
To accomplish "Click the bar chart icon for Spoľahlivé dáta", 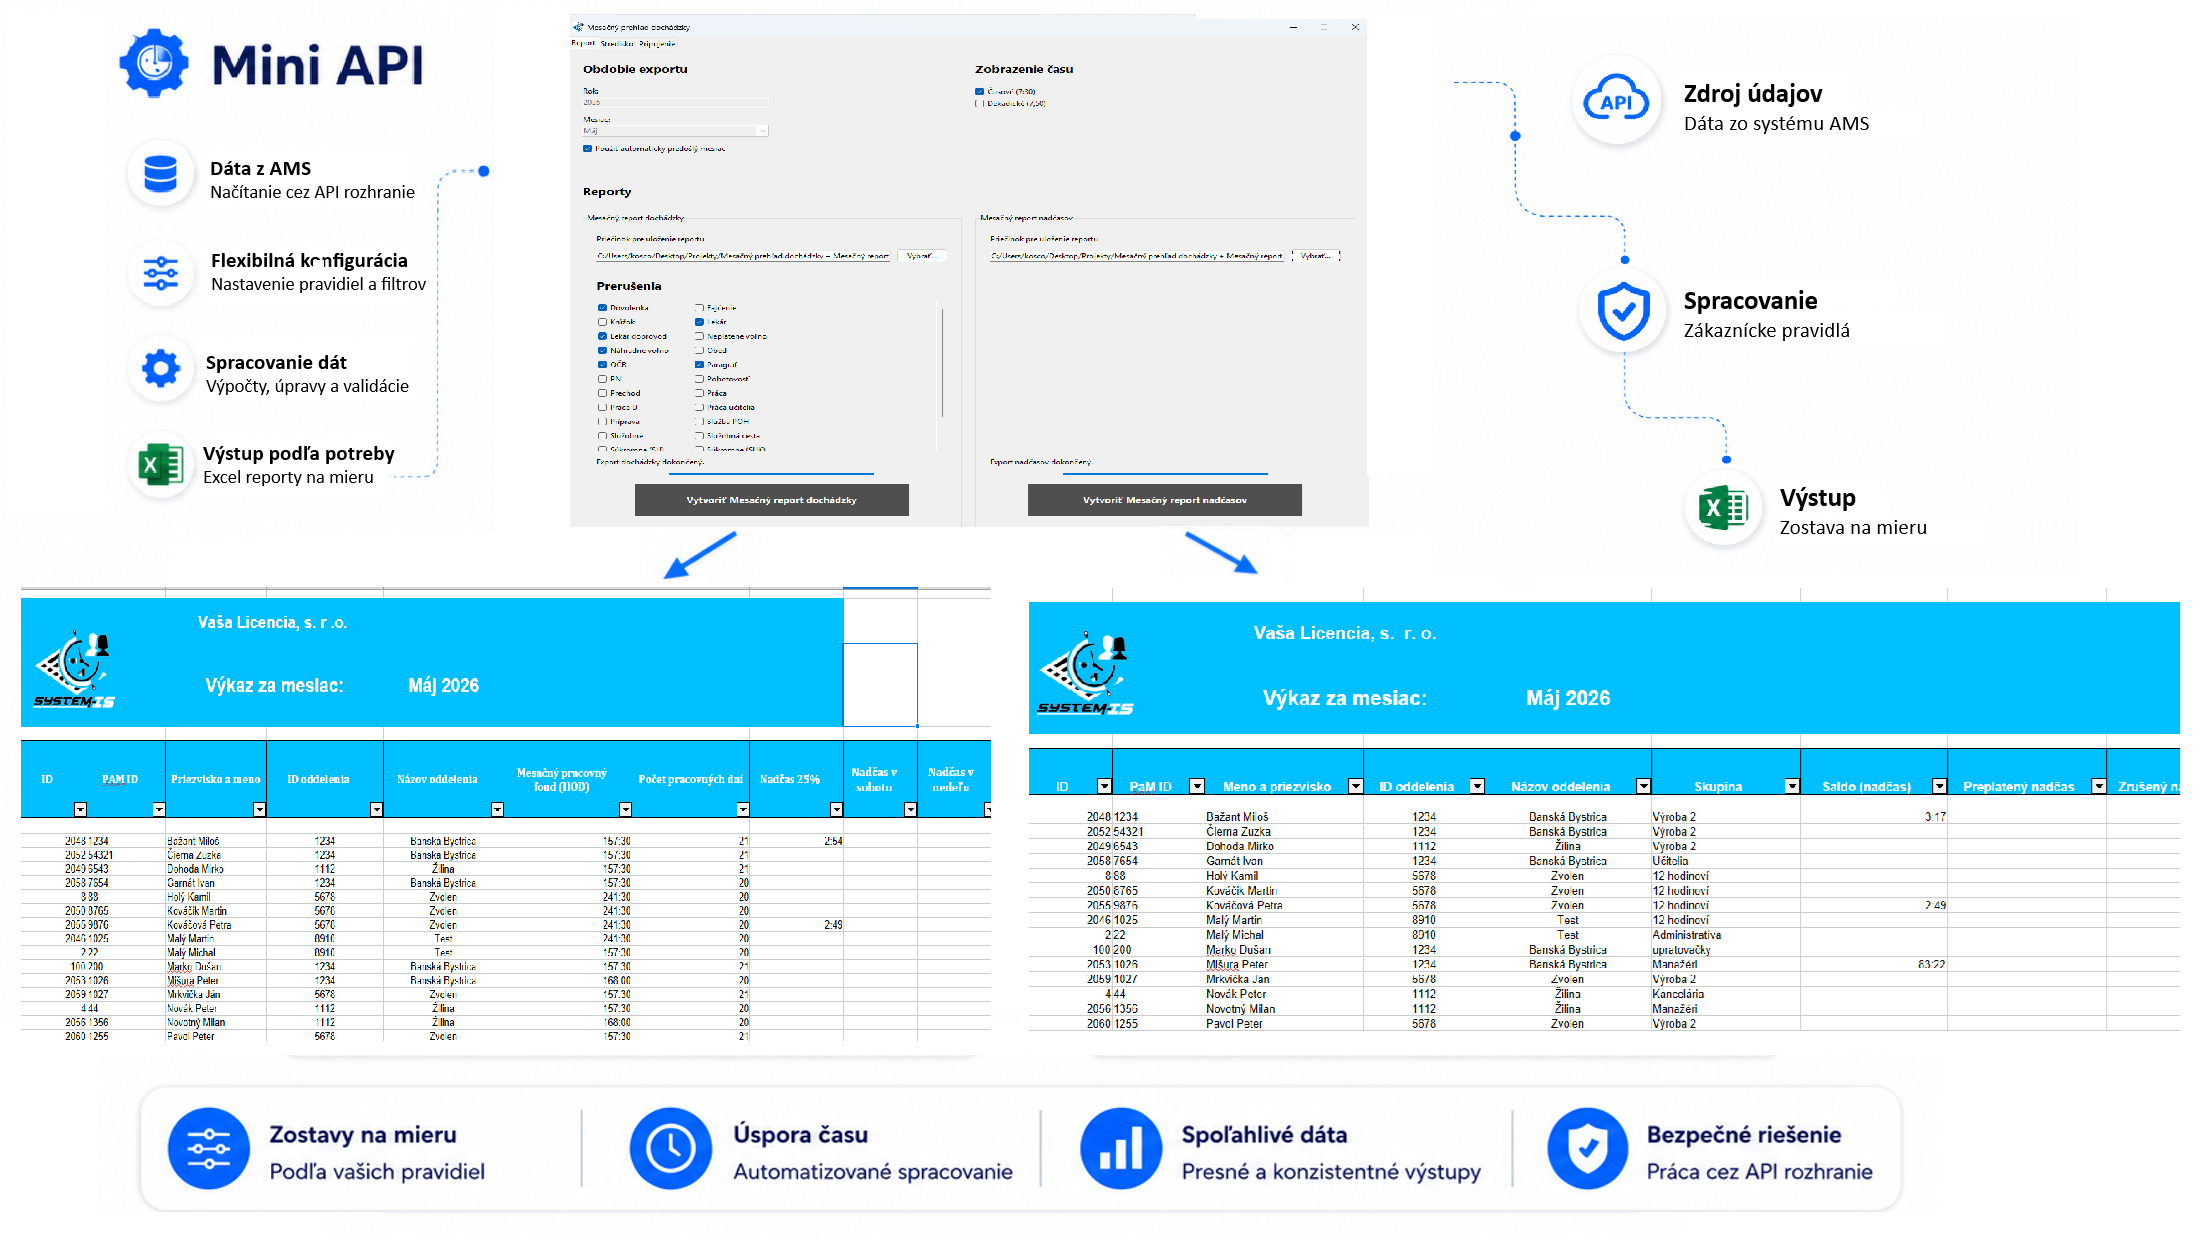I will [x=1120, y=1148].
